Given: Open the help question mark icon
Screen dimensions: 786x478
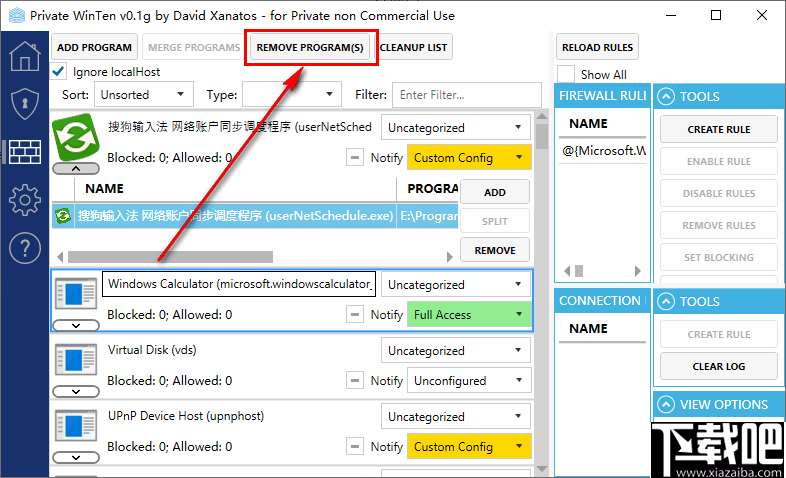Looking at the screenshot, I should pos(25,248).
